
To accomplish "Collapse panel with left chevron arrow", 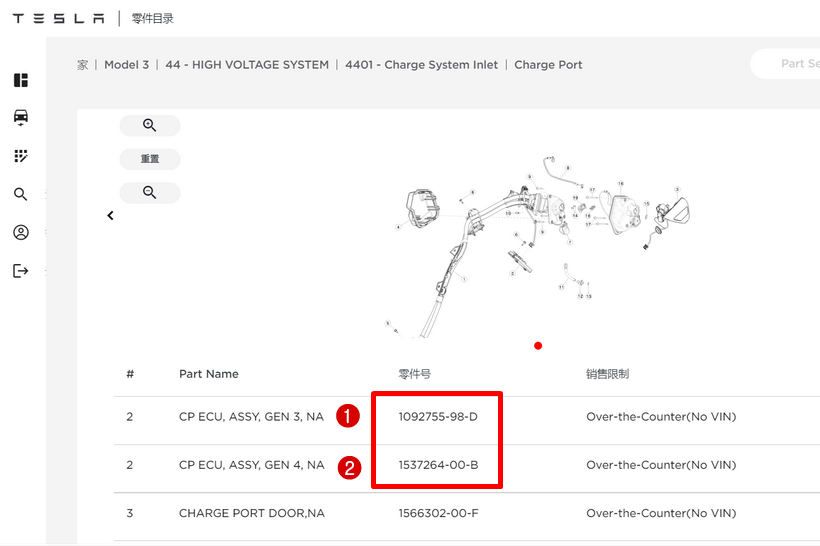I will click(x=110, y=215).
